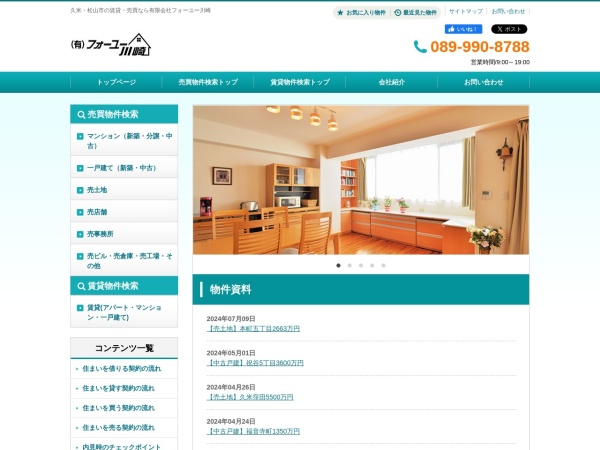Screen dimensions: 600x450
Task: Click 営業時間/9:00～19:00 text
Action: point(500,62)
